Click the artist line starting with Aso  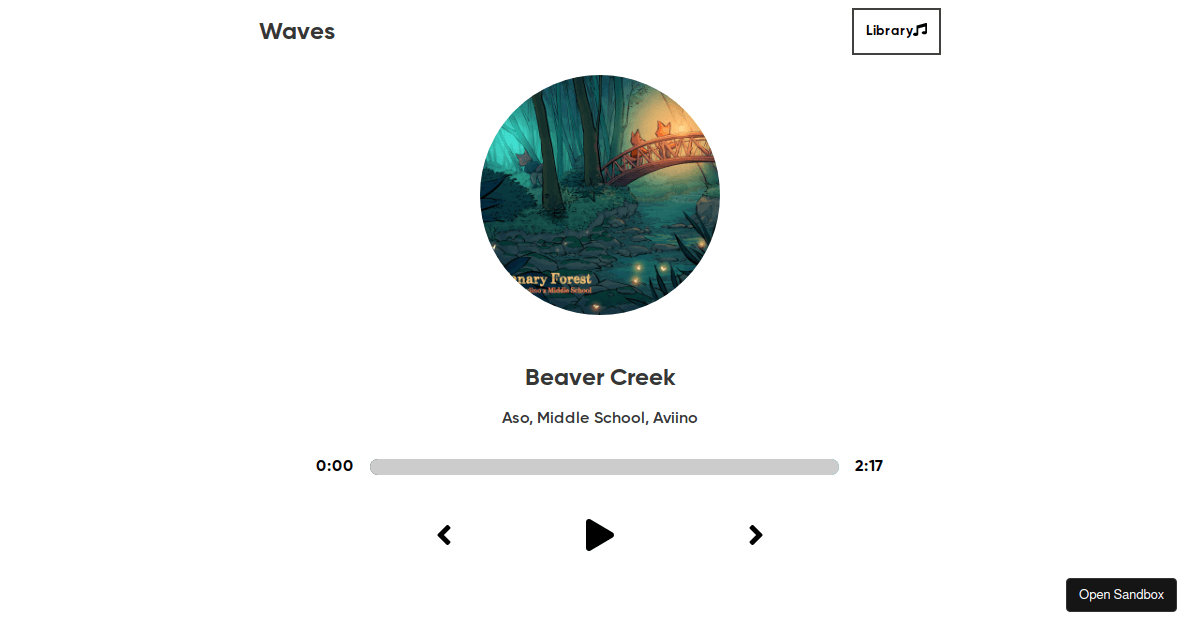[x=600, y=418]
